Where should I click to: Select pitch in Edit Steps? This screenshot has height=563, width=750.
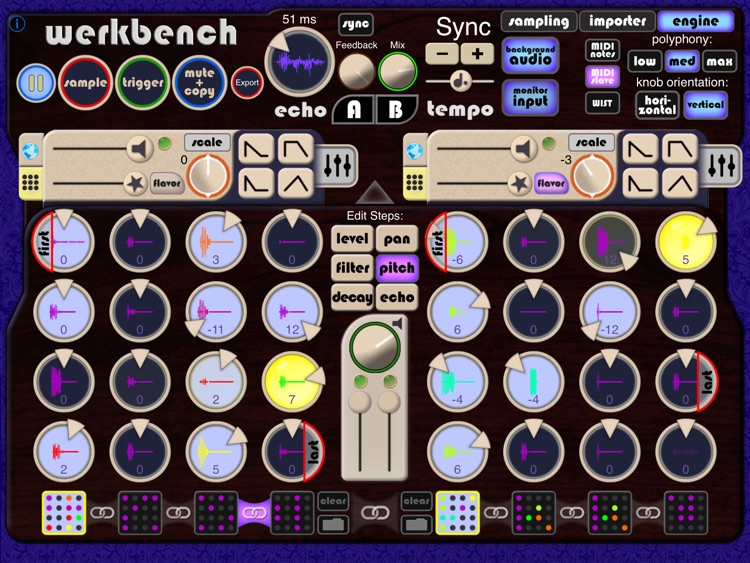(397, 268)
